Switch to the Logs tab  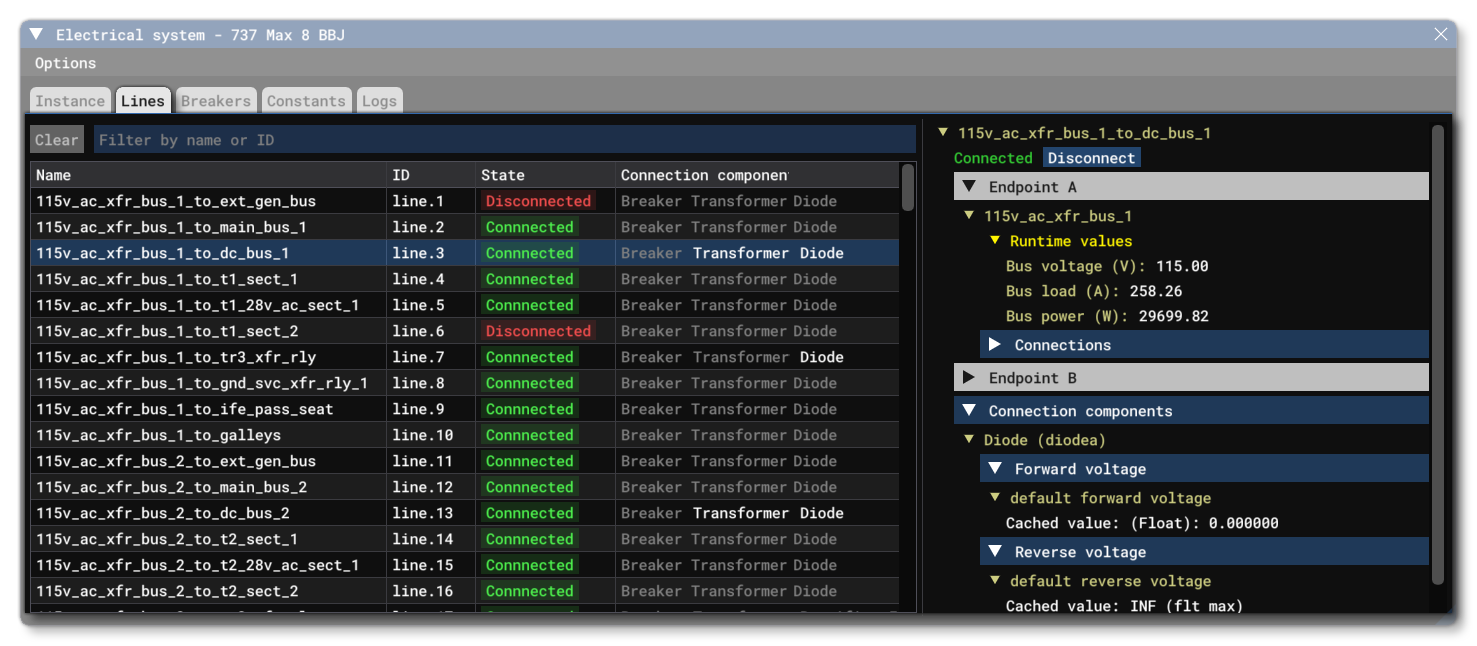[379, 100]
